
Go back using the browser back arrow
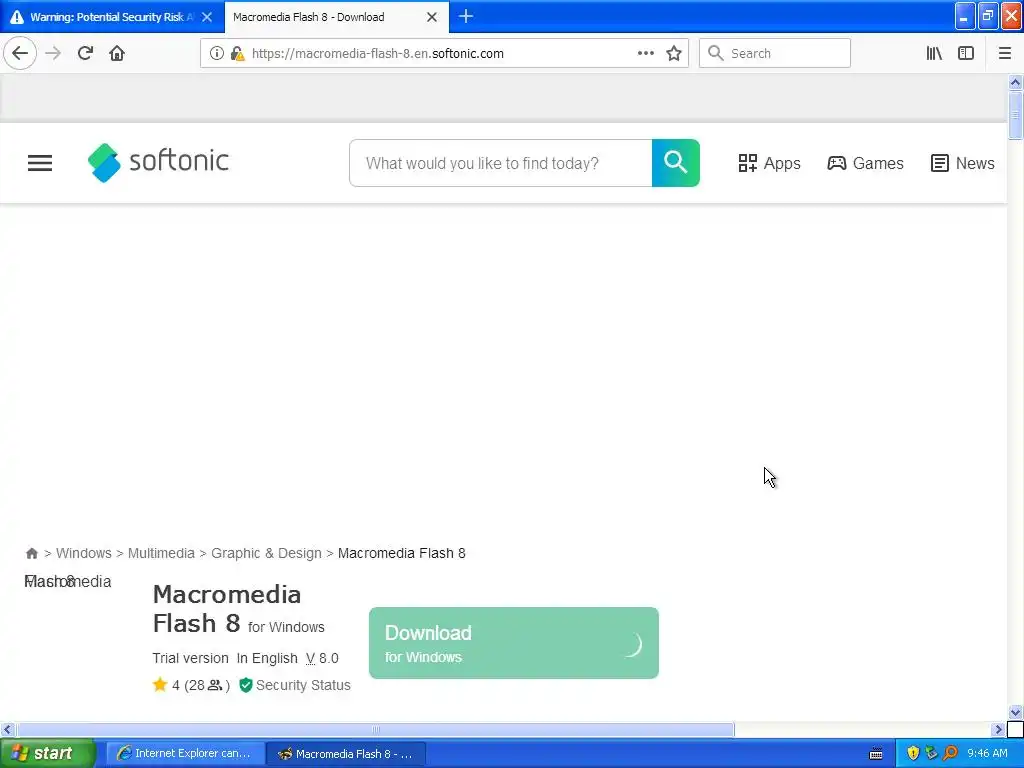(20, 53)
